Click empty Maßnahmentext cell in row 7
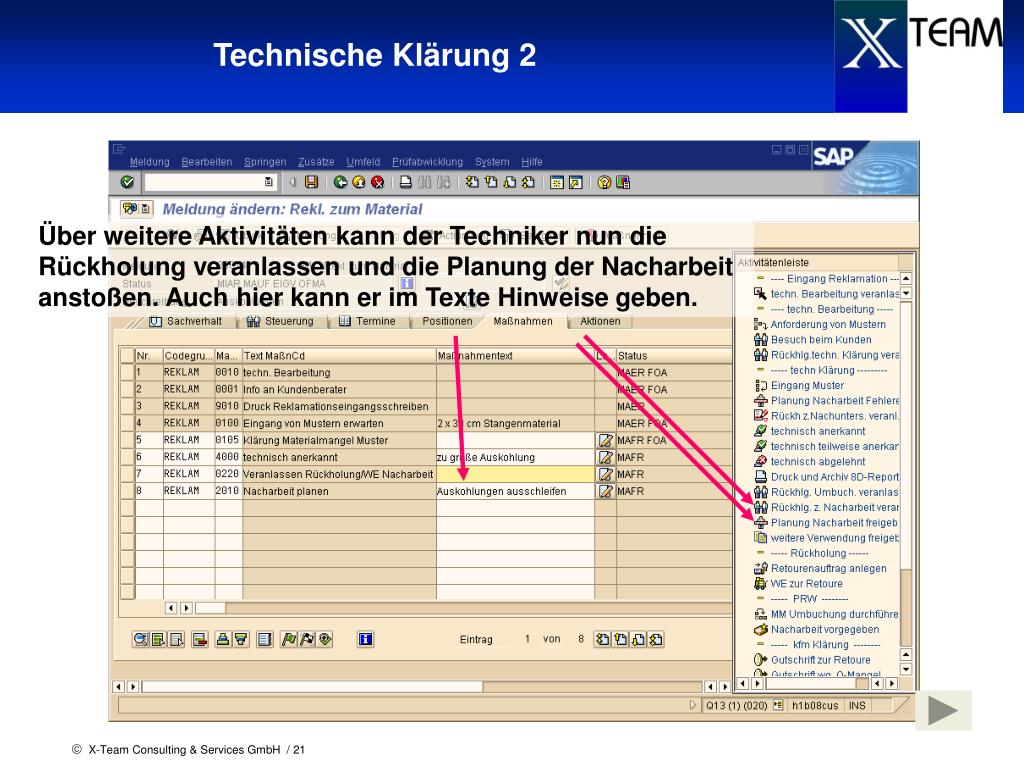 (x=515, y=474)
